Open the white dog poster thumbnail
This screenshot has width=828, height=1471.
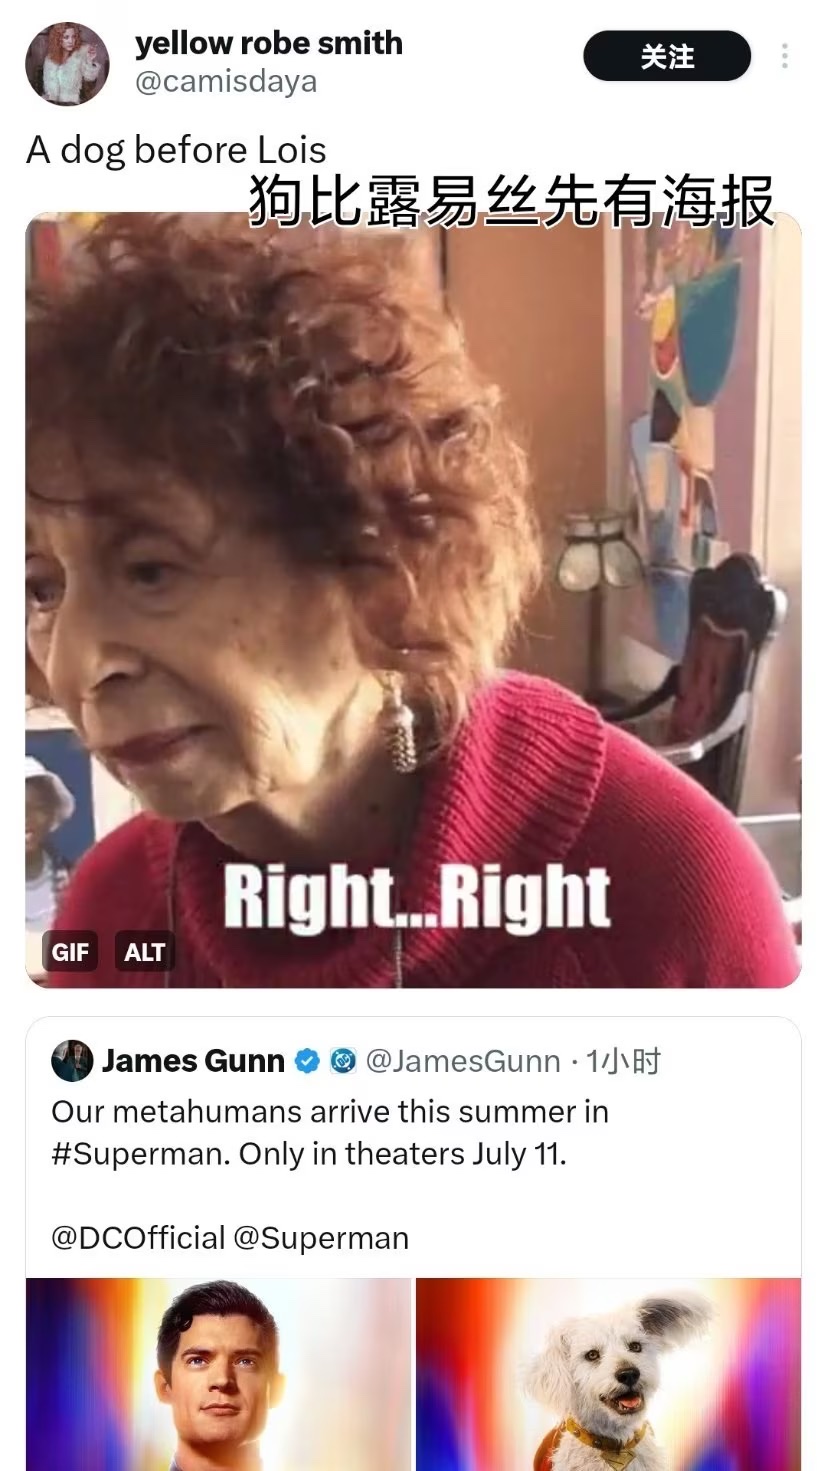[608, 1374]
